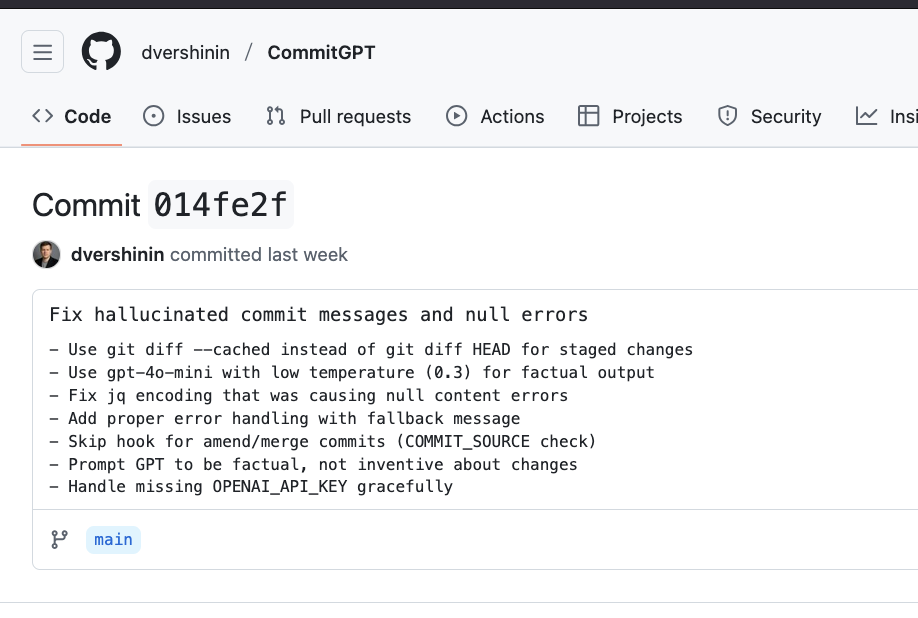Click the 'Handle missing OPENAI_API_KEY gracefully' line
The image size is (918, 618).
pos(260,487)
